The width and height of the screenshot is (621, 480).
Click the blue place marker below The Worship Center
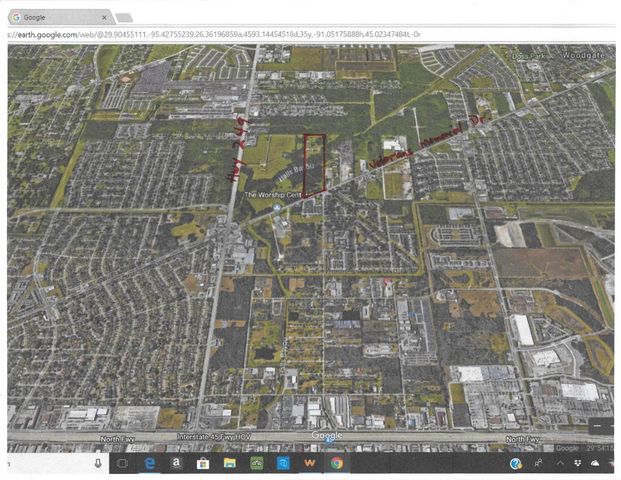pyautogui.click(x=277, y=208)
